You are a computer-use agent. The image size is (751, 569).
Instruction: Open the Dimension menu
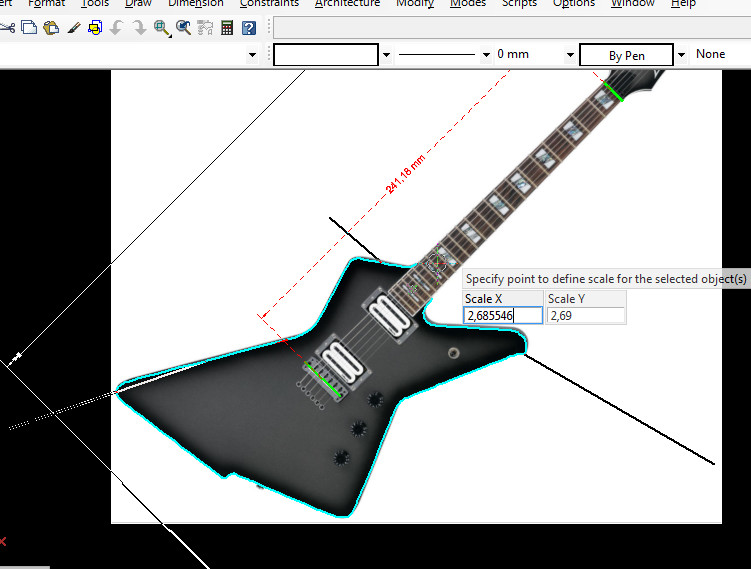coord(195,4)
